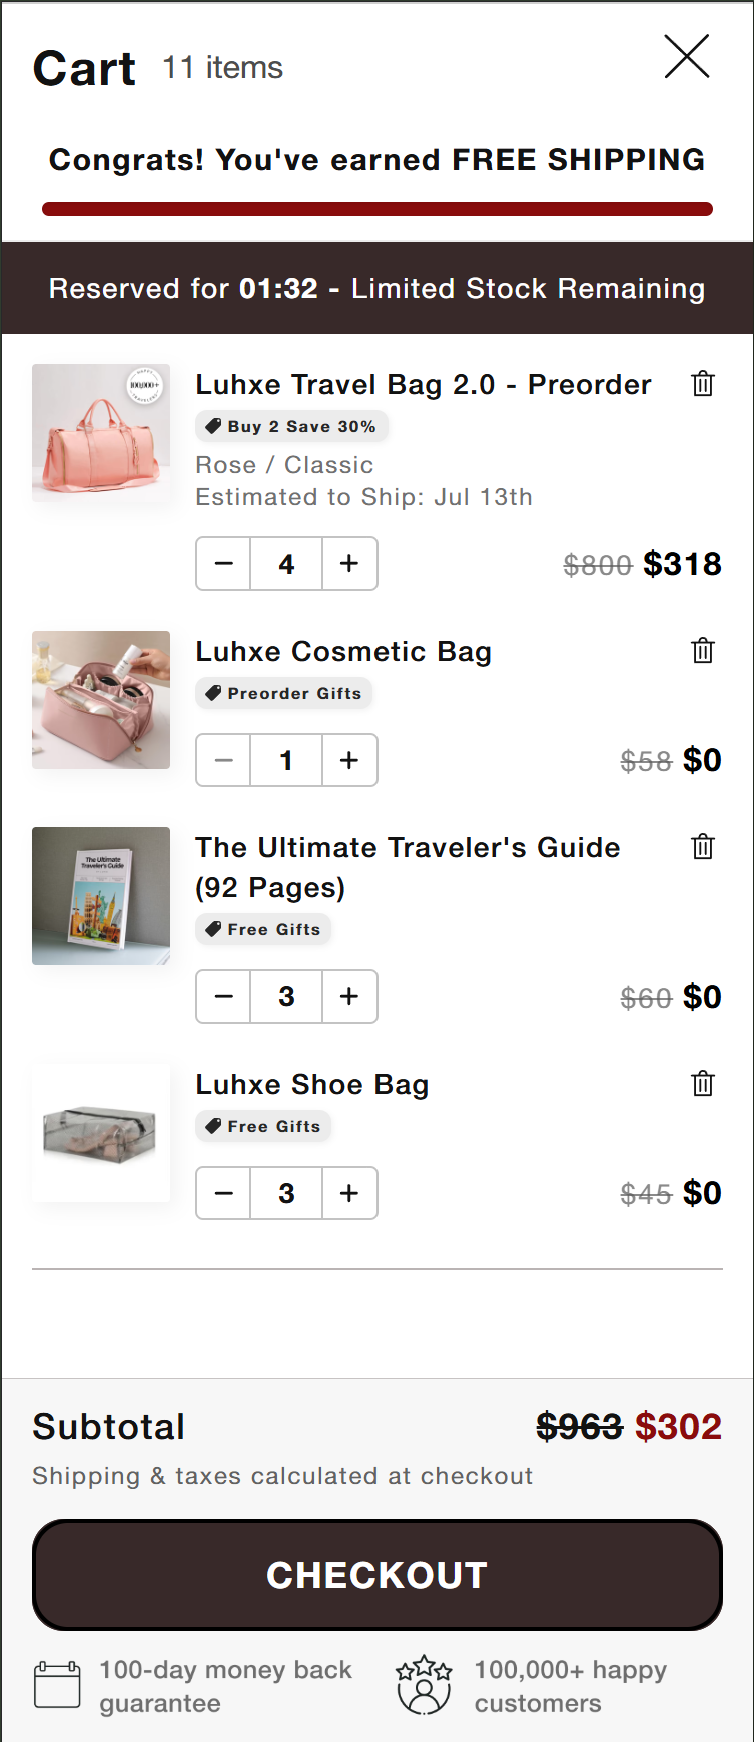Remove Luhxe Shoe Bag using trash icon

[x=703, y=1084]
